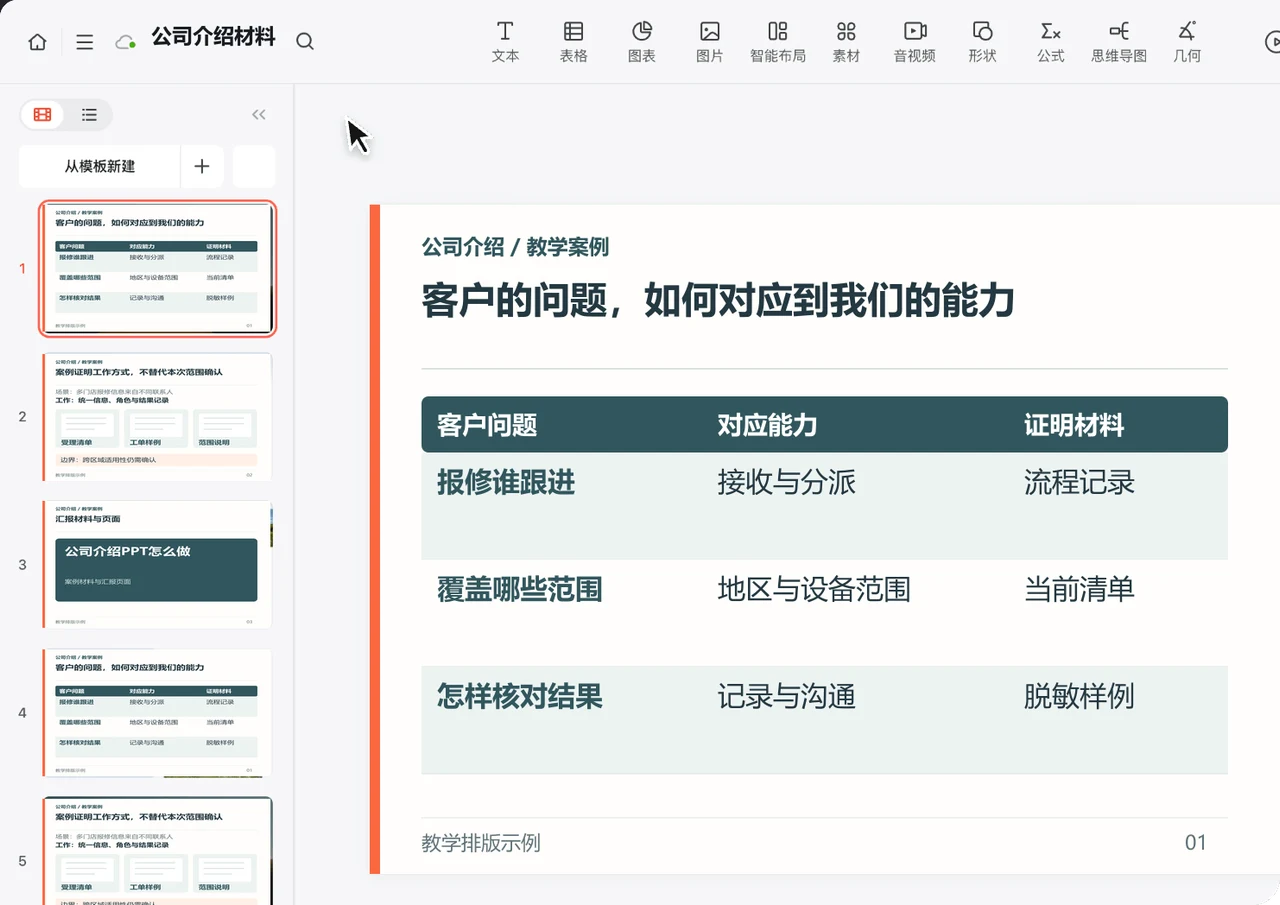1280x905 pixels.
Task: Collapse the slide panel with double chevron
Action: point(259,115)
